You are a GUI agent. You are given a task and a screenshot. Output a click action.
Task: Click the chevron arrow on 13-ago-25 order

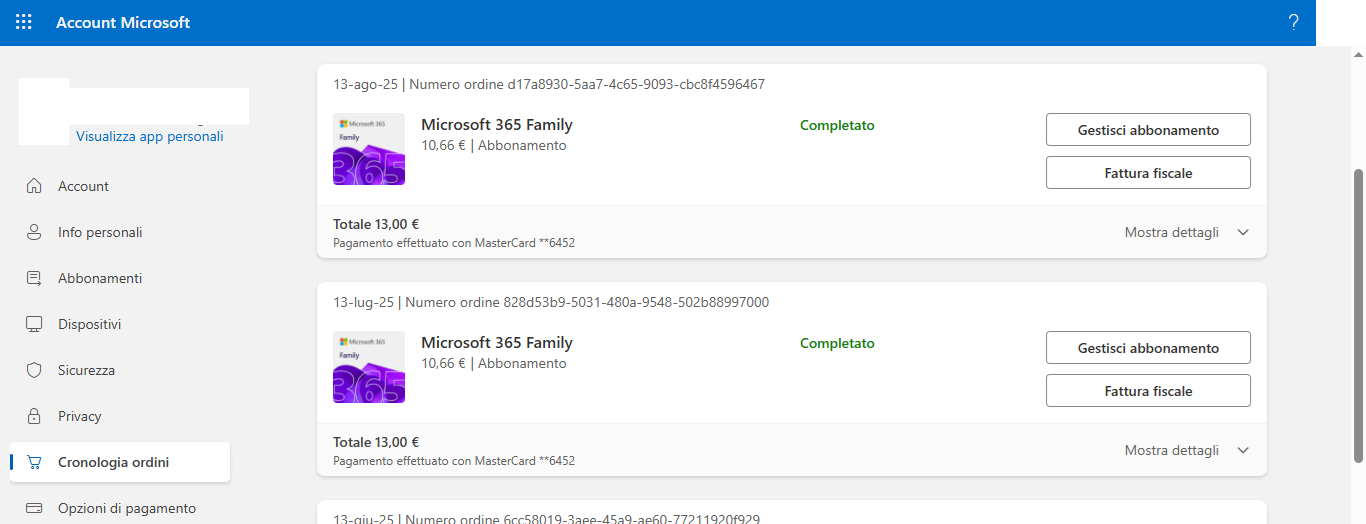click(x=1243, y=232)
